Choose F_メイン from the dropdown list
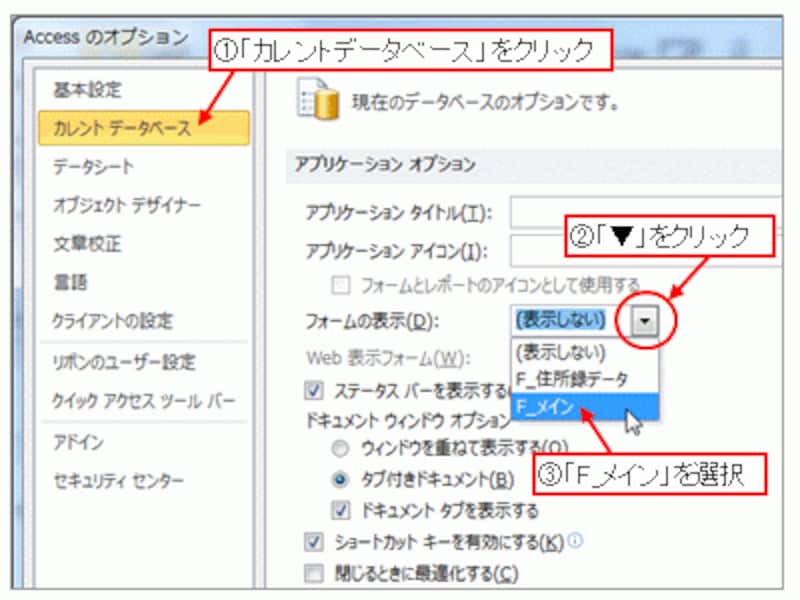 click(x=585, y=407)
